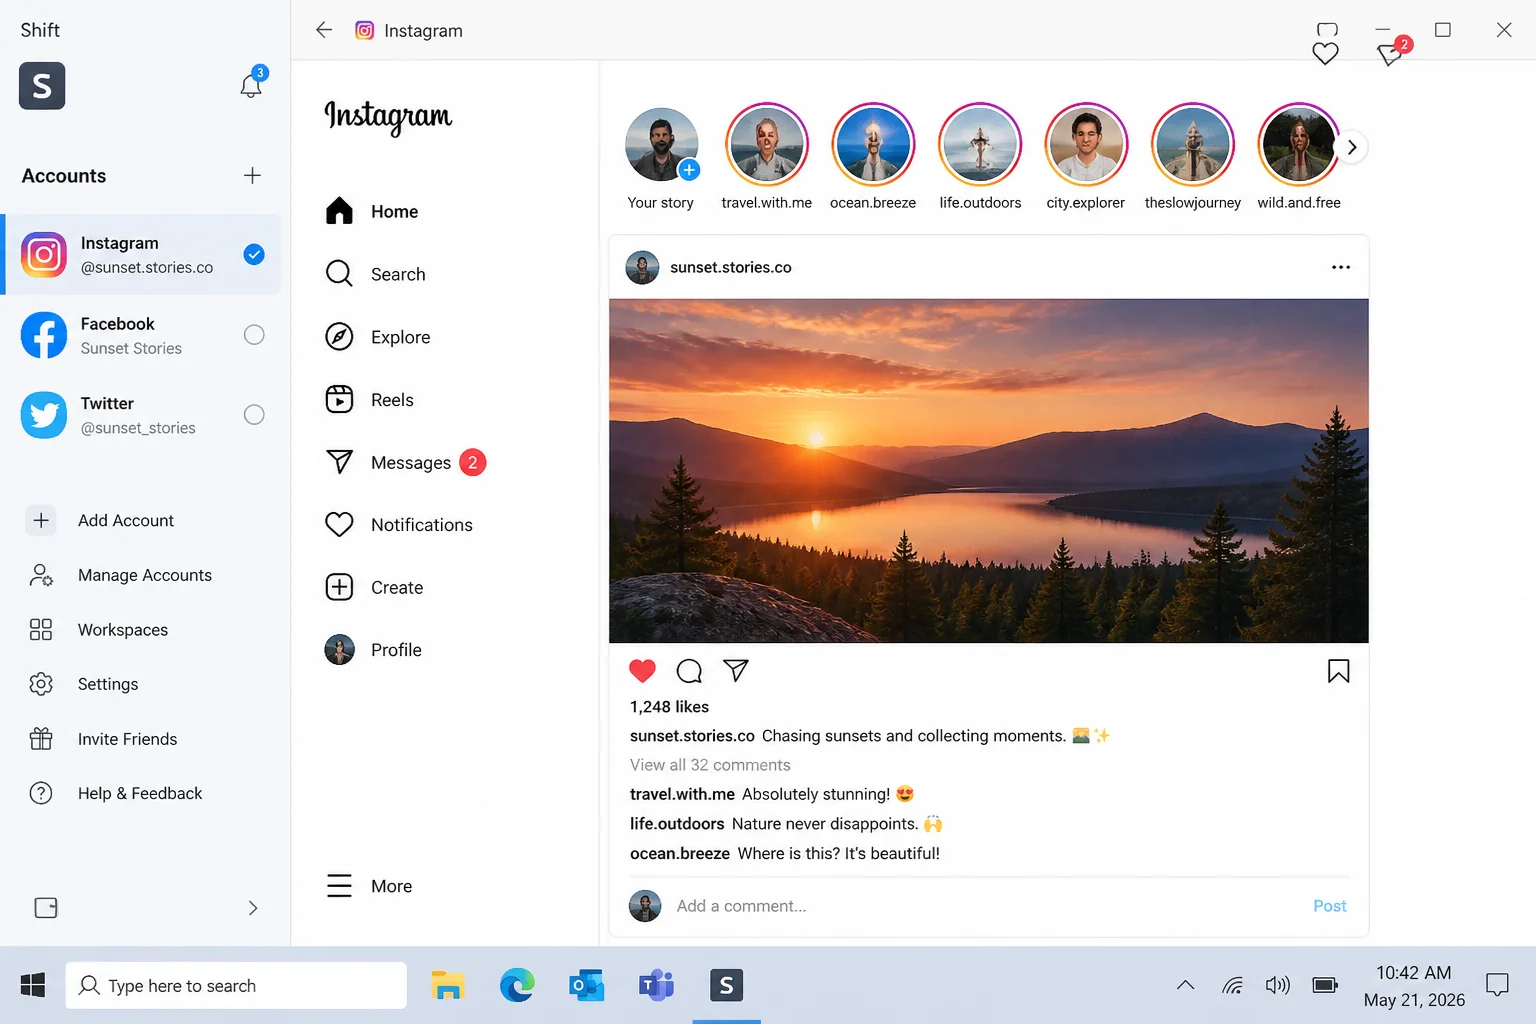Open the Windows Start menu
The height and width of the screenshot is (1024, 1536).
pyautogui.click(x=33, y=986)
